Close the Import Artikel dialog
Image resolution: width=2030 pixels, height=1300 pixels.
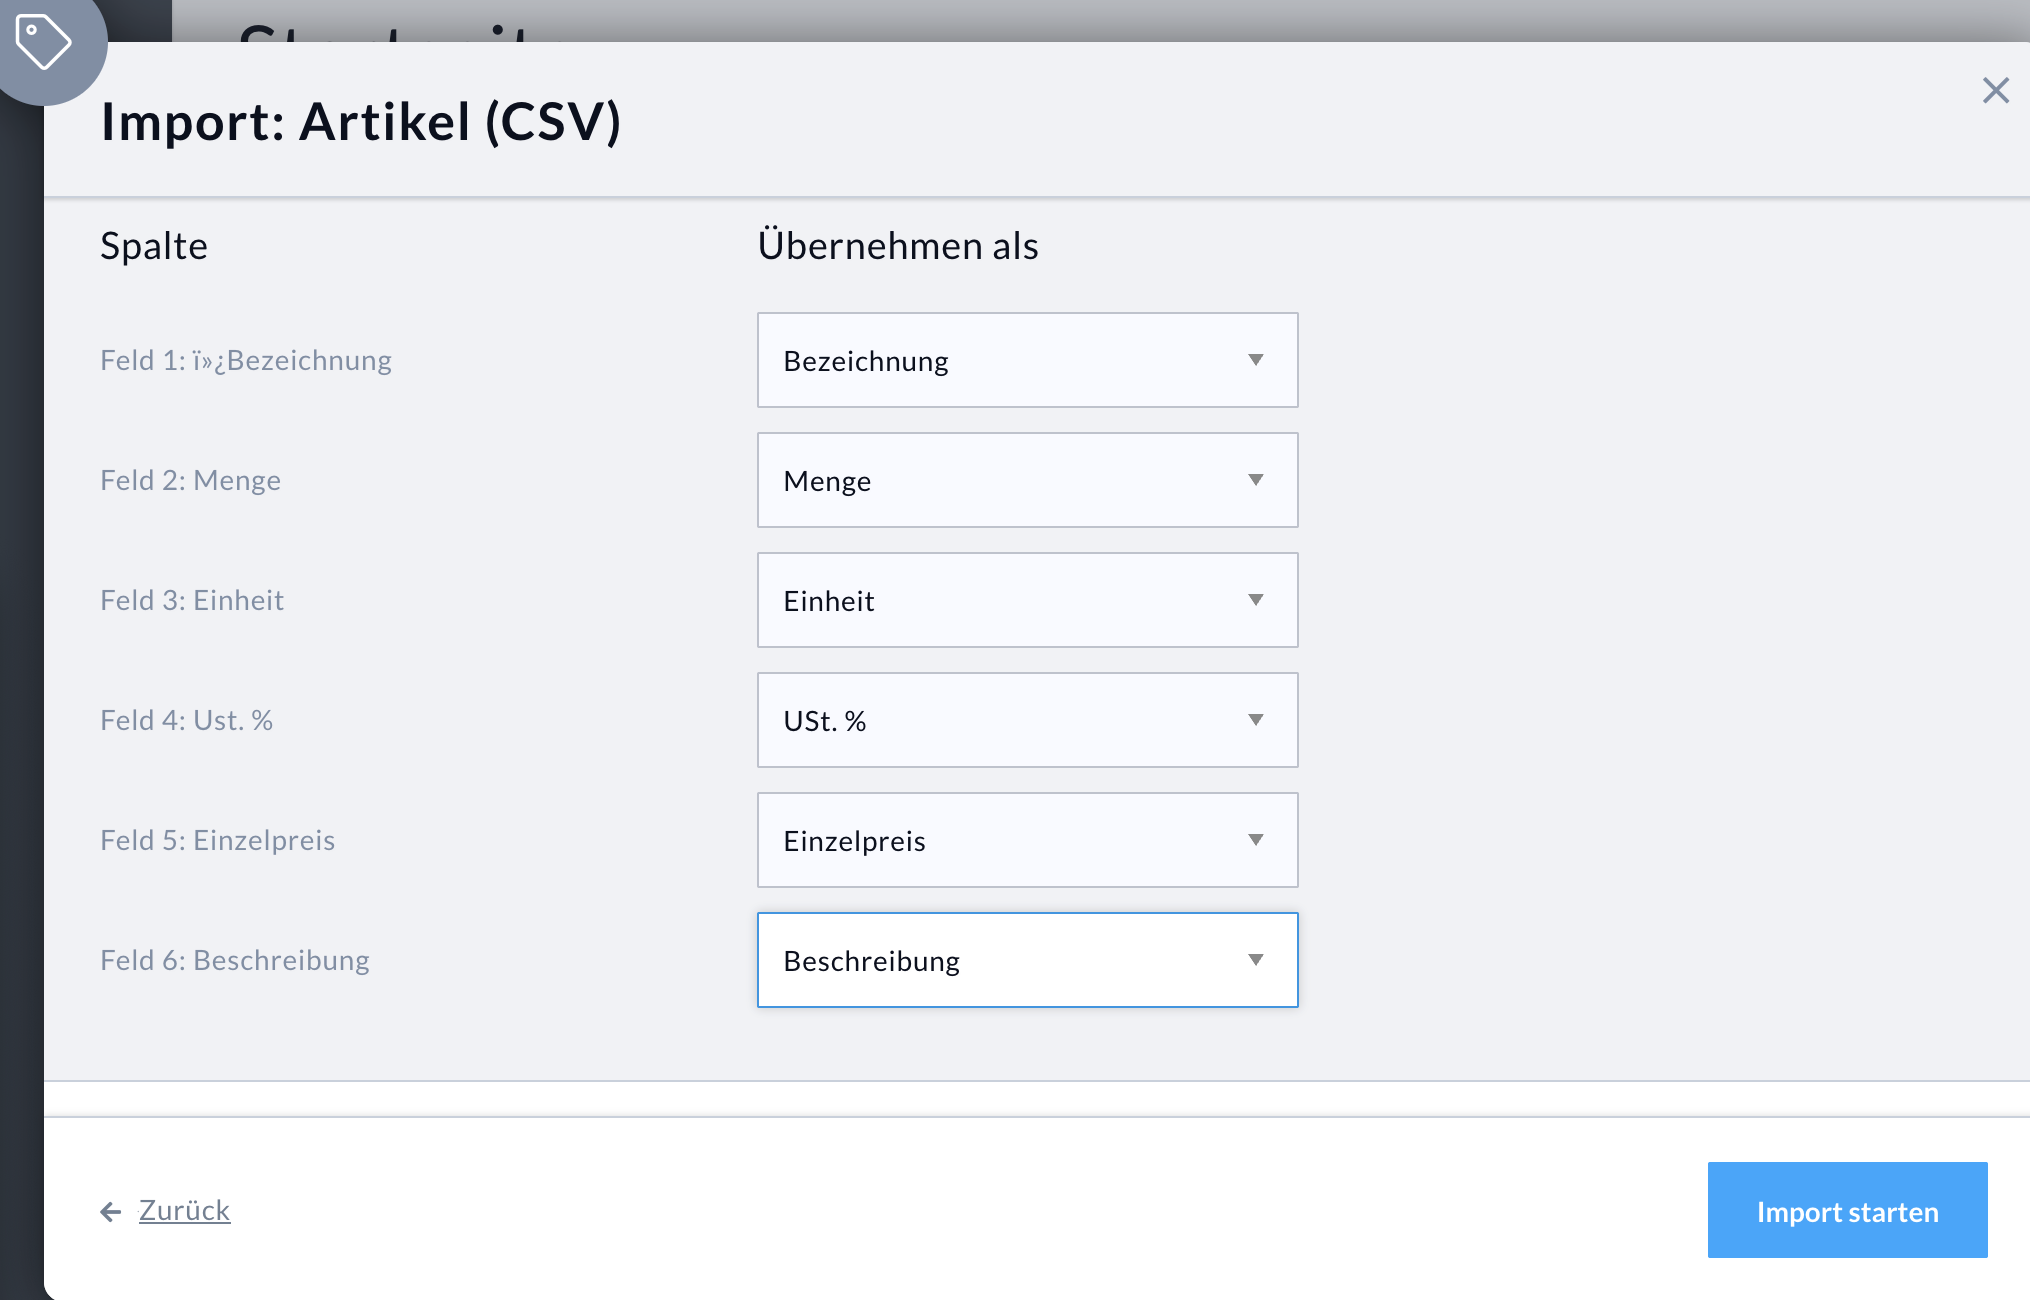point(1995,91)
